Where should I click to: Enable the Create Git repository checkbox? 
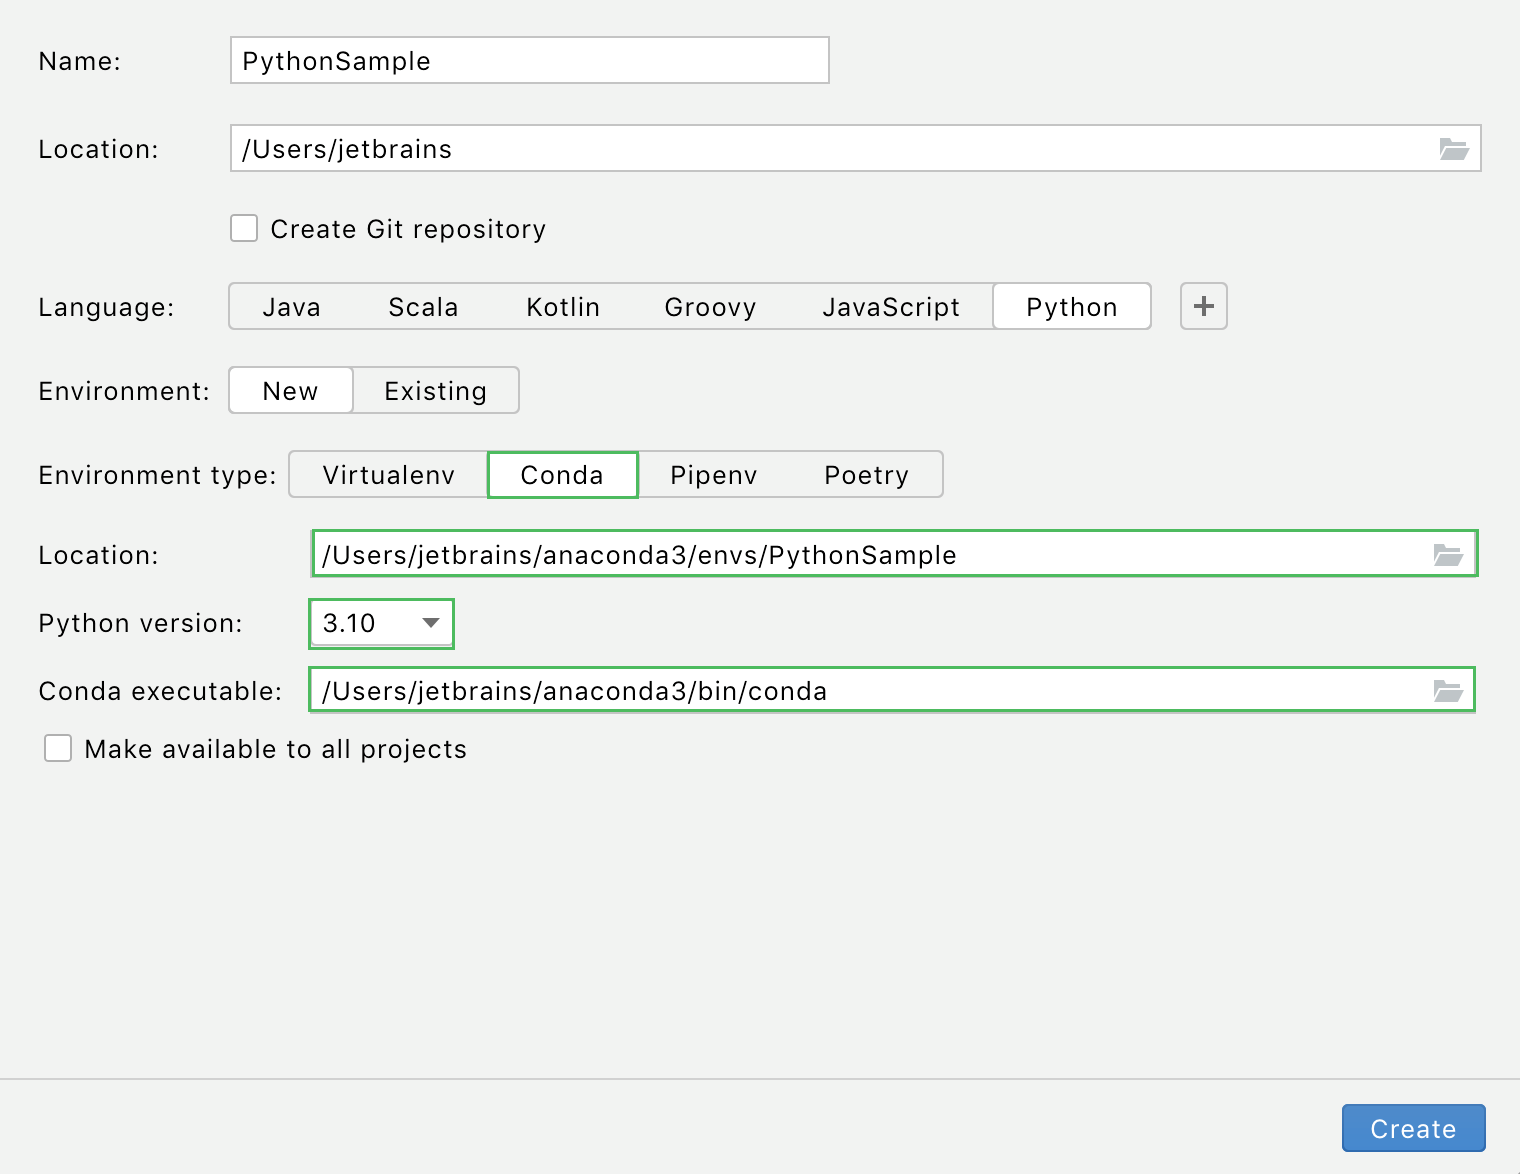244,228
